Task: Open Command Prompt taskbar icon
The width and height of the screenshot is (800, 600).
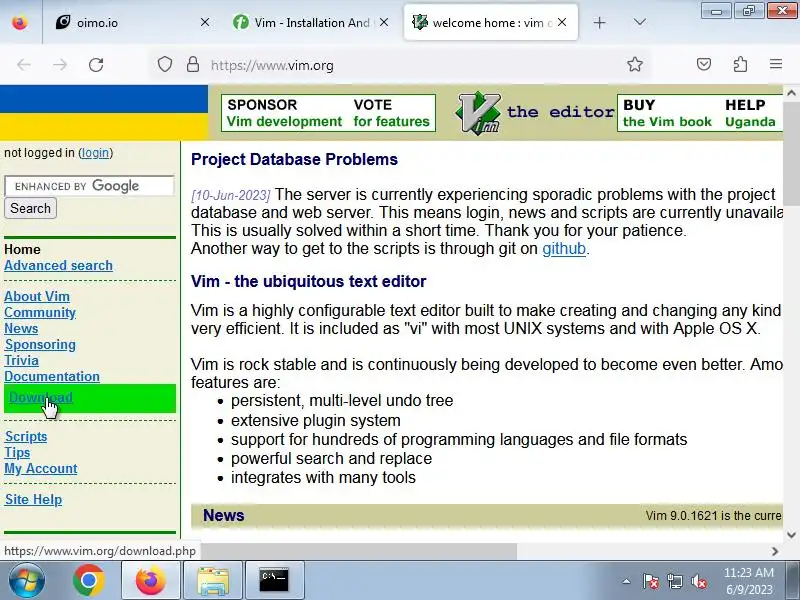Action: pyautogui.click(x=274, y=580)
